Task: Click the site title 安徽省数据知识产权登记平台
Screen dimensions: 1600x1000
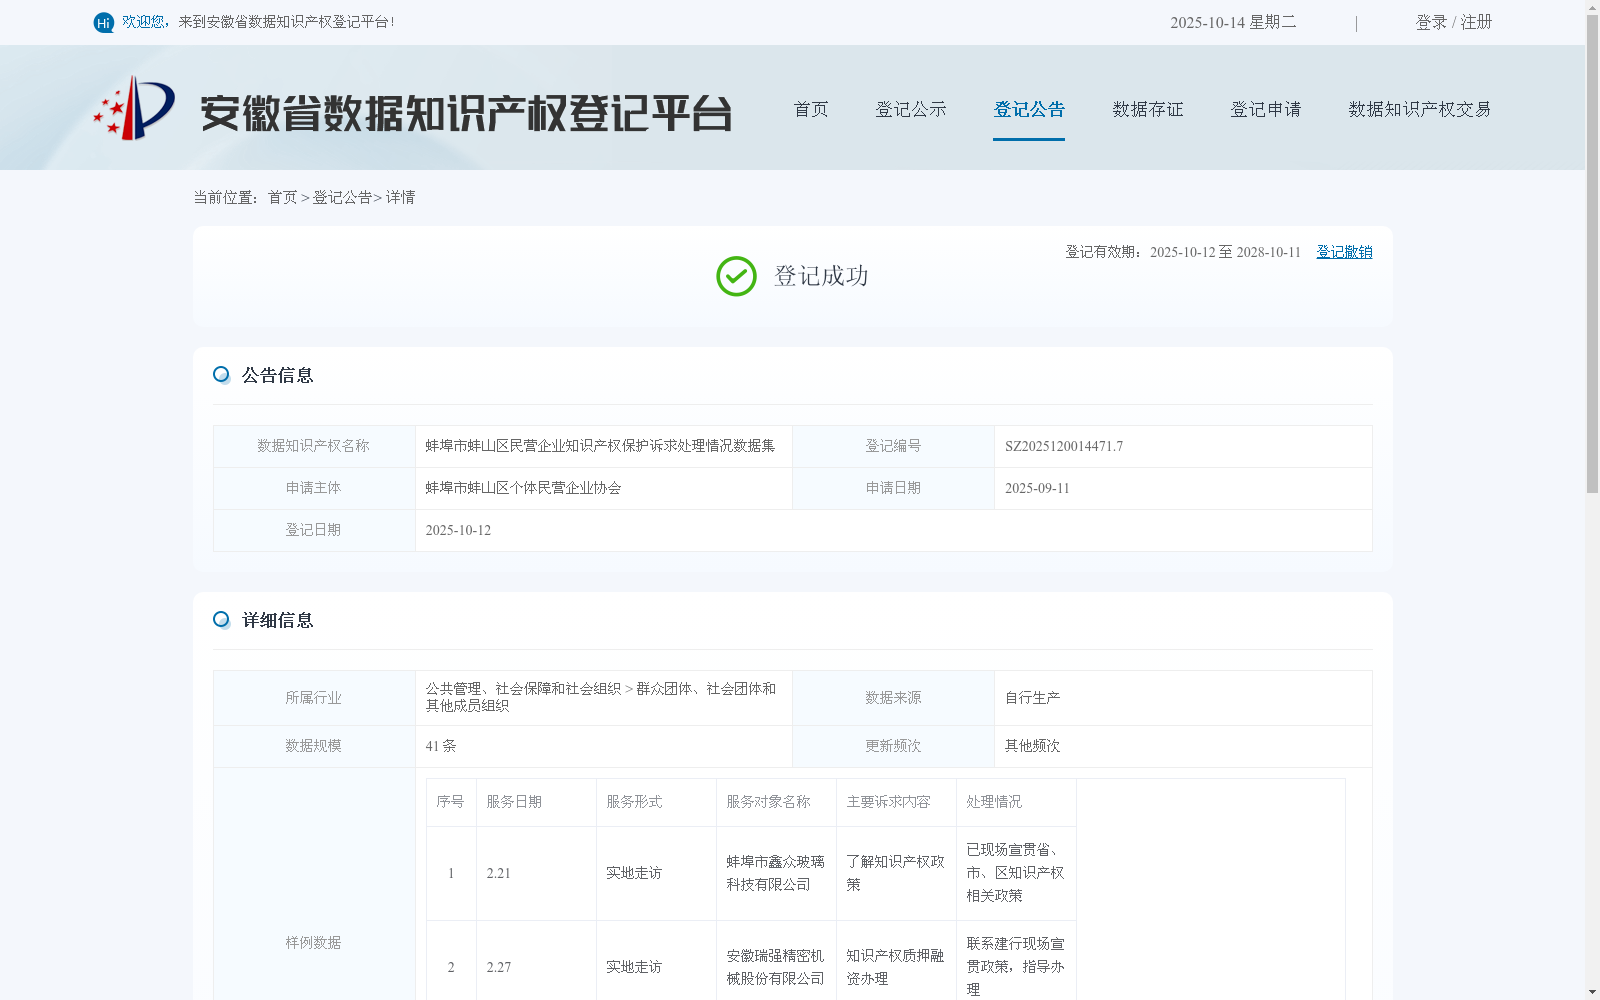Action: [x=466, y=113]
